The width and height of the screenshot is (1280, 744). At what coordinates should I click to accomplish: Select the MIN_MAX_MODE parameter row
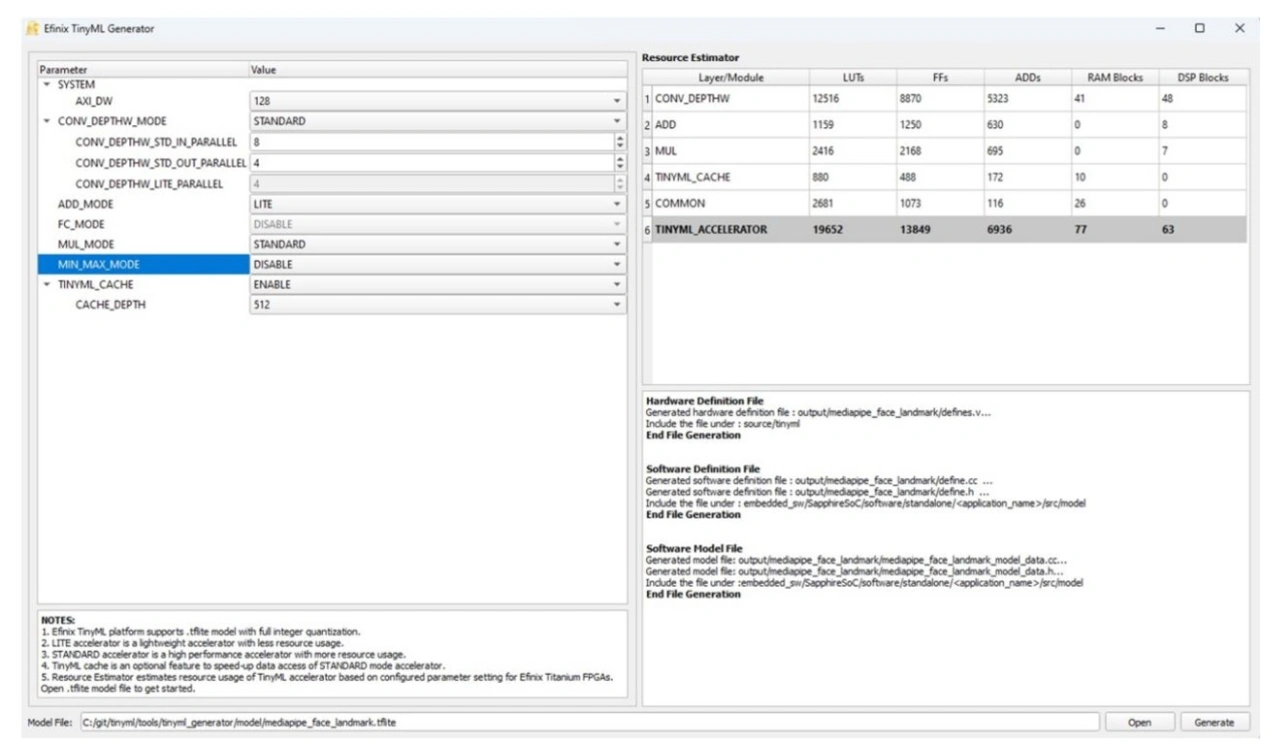tap(142, 264)
